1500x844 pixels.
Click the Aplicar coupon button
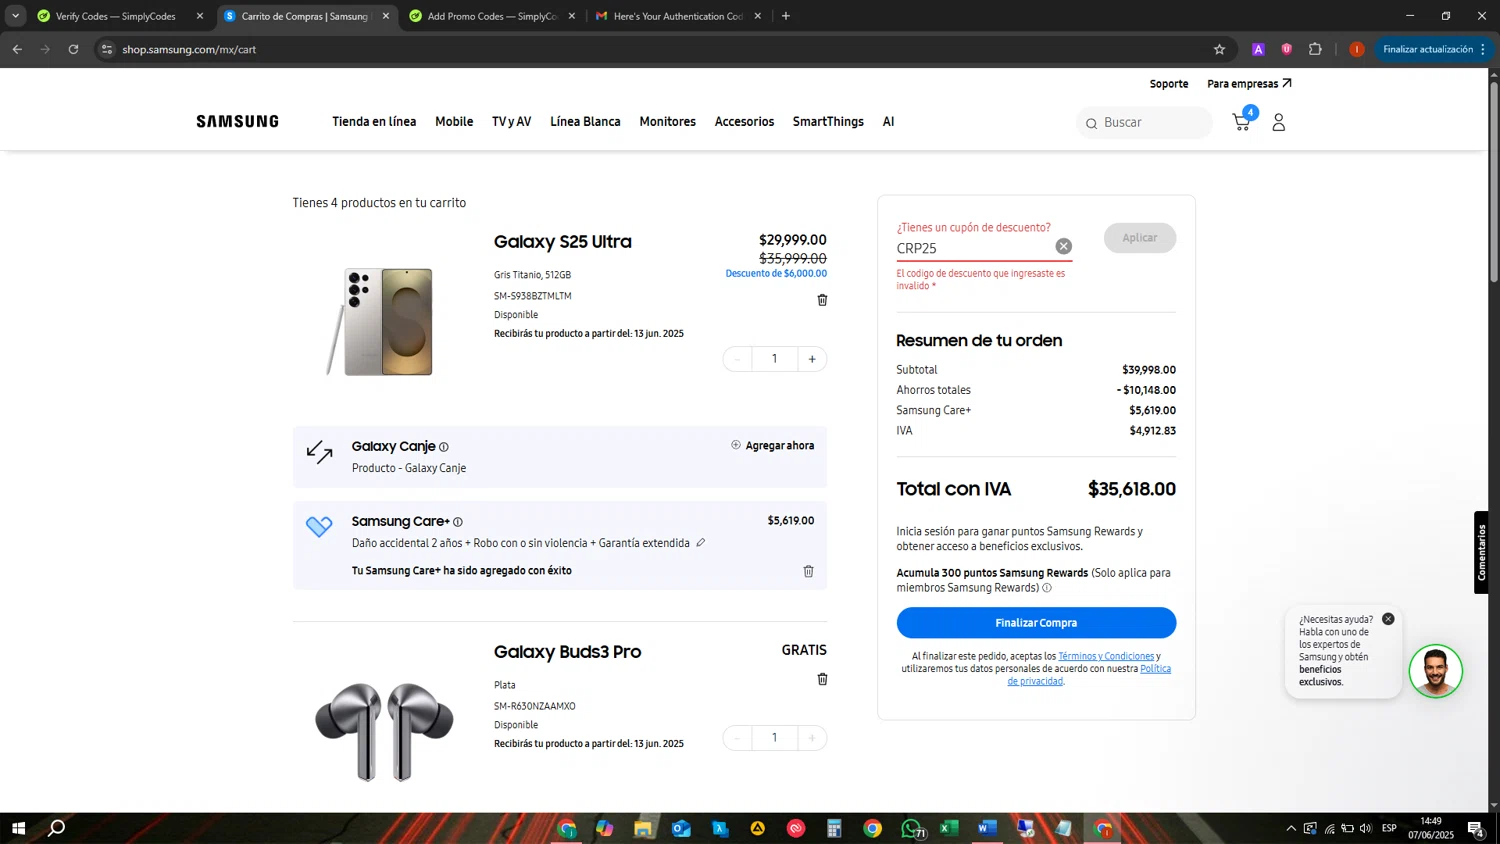(1140, 238)
